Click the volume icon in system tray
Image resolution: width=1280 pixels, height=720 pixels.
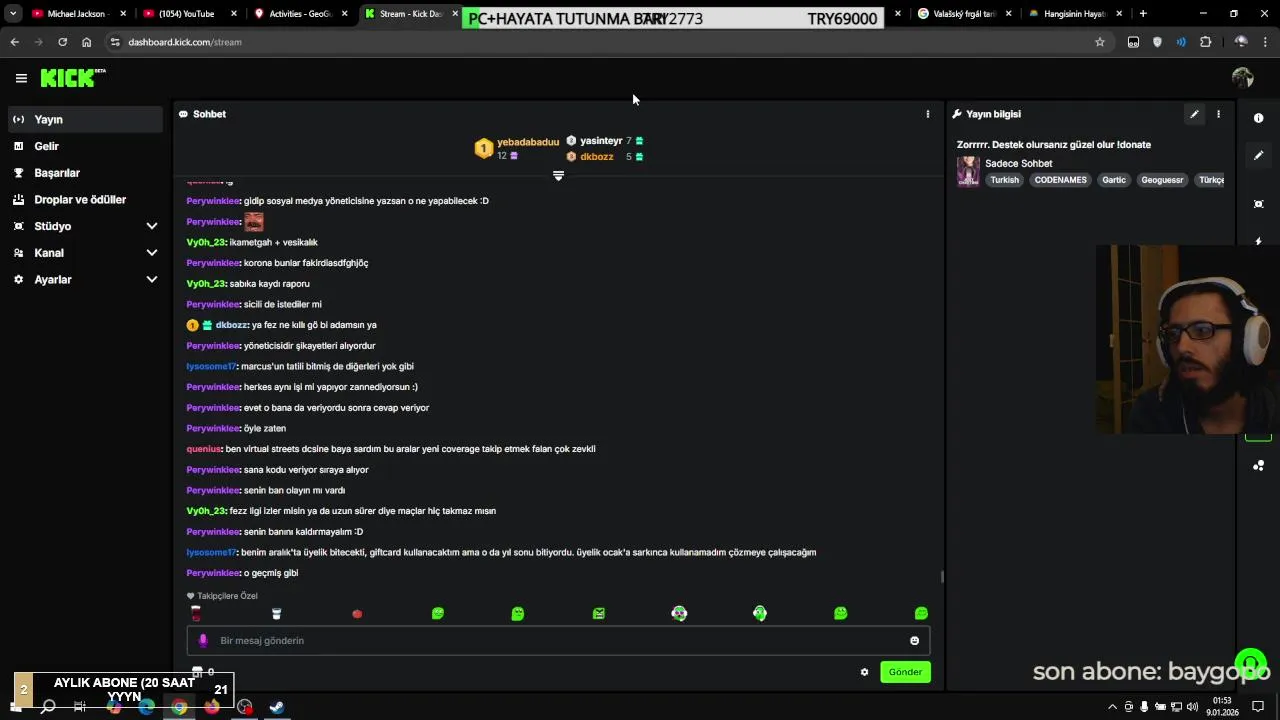[x=1192, y=707]
